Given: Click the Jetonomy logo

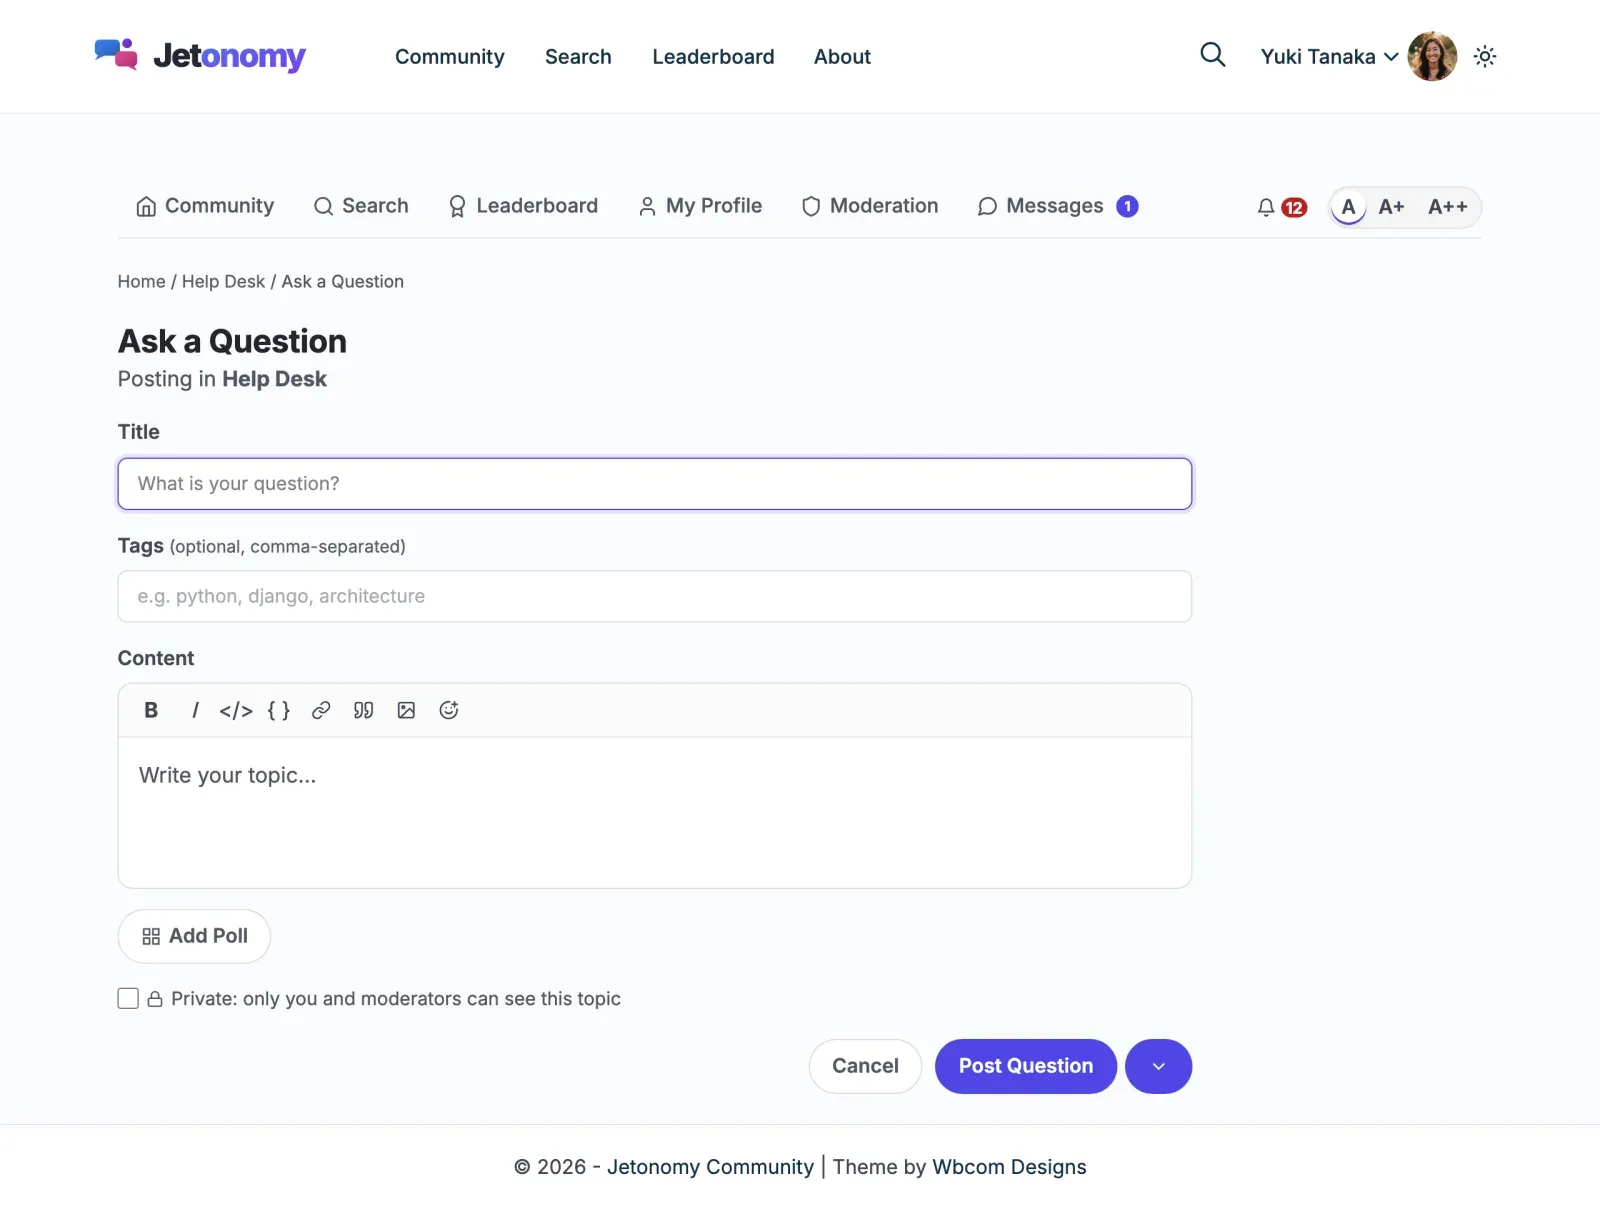Looking at the screenshot, I should pyautogui.click(x=200, y=56).
